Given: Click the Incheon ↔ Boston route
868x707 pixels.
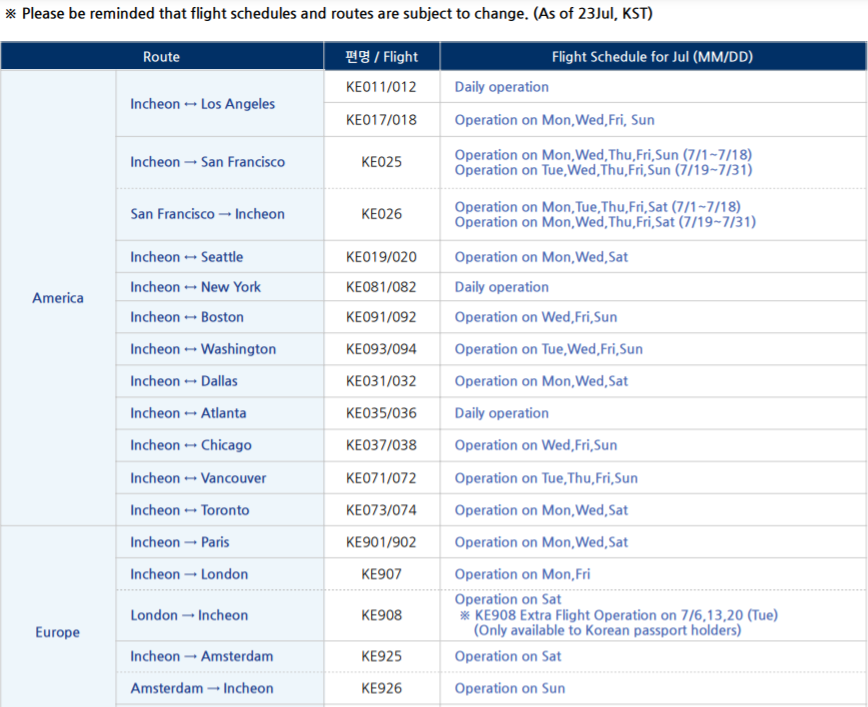Looking at the screenshot, I should click(187, 317).
